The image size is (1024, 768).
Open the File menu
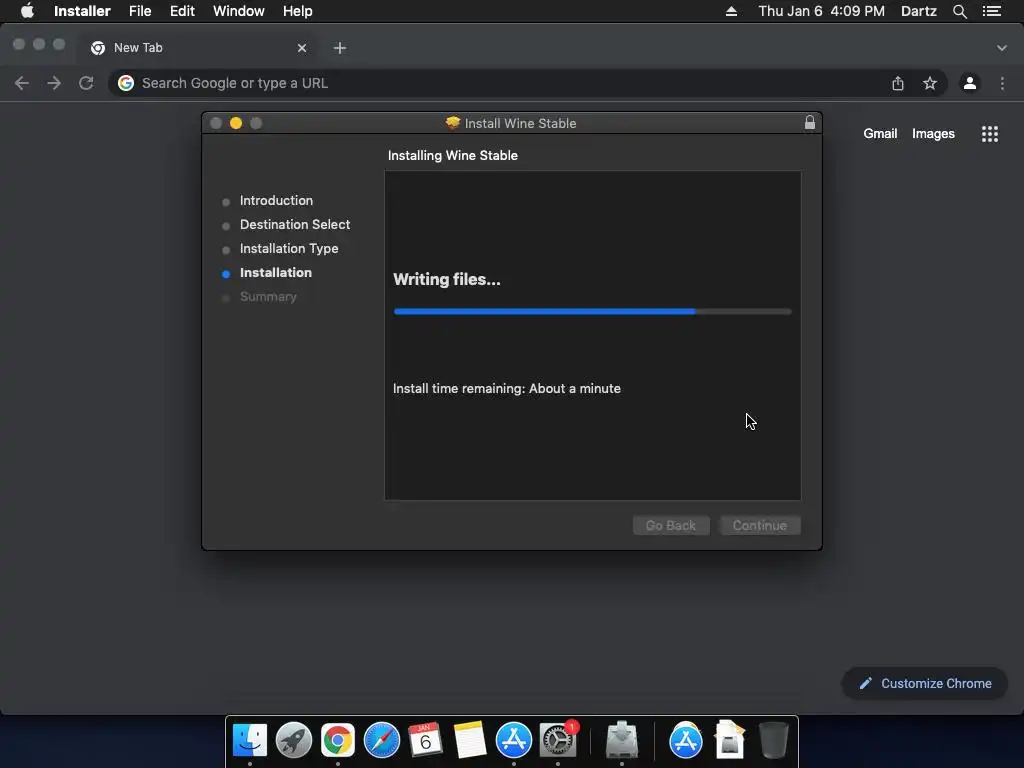140,11
